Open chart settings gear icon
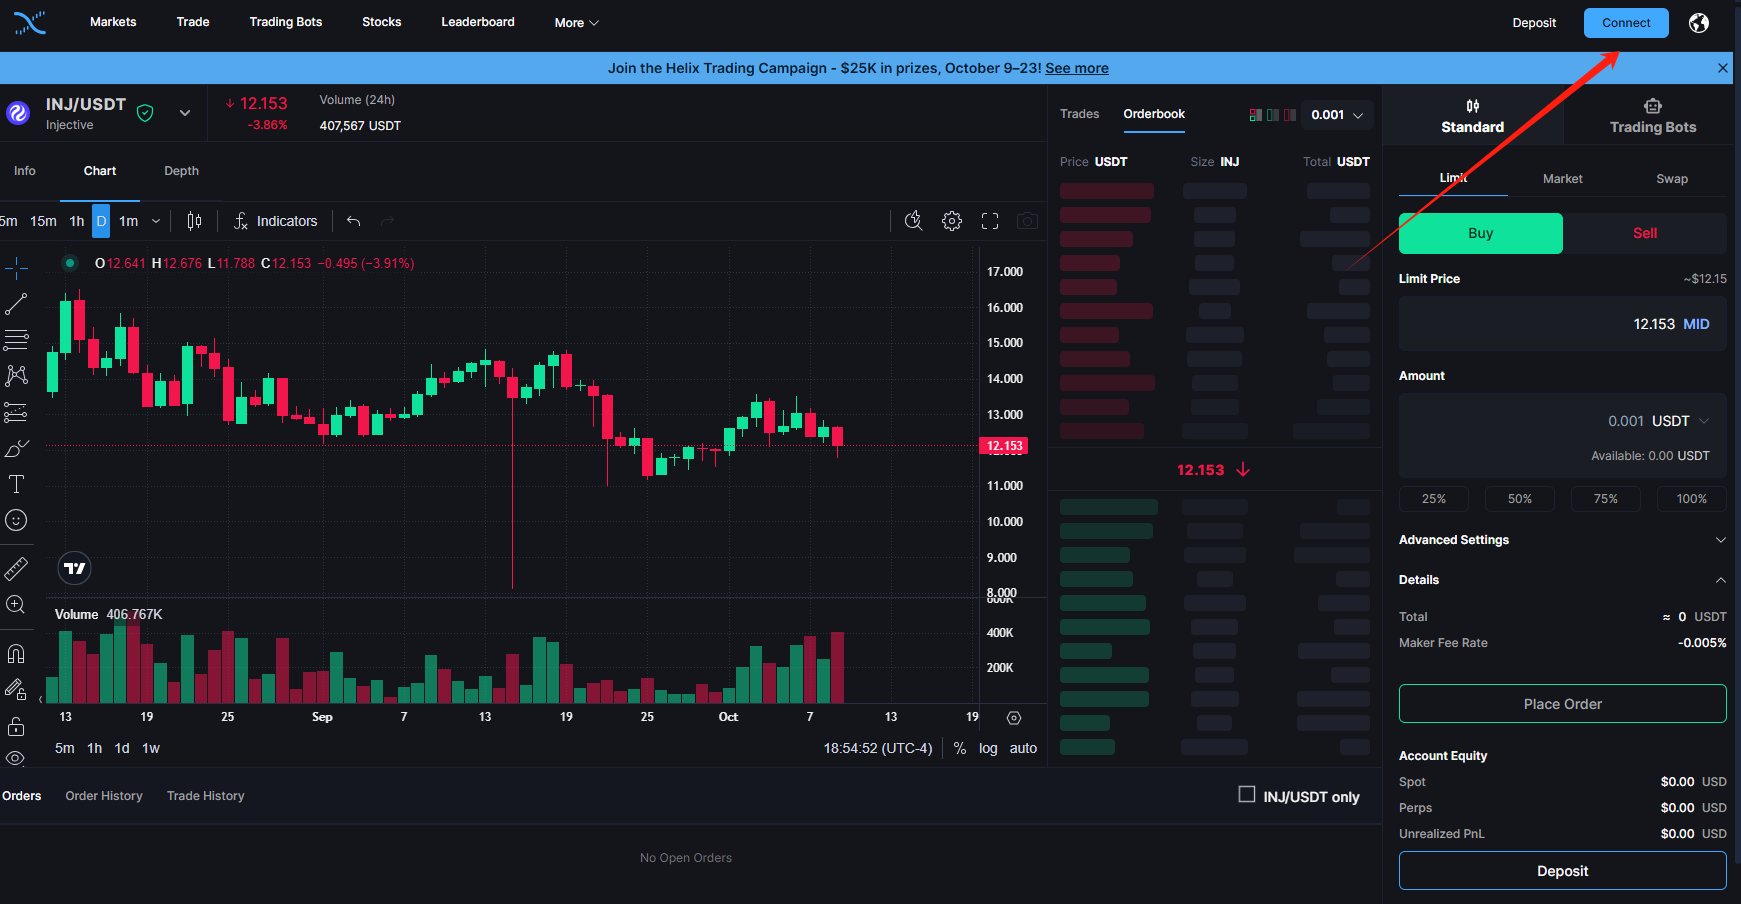The height and width of the screenshot is (904, 1741). click(952, 221)
